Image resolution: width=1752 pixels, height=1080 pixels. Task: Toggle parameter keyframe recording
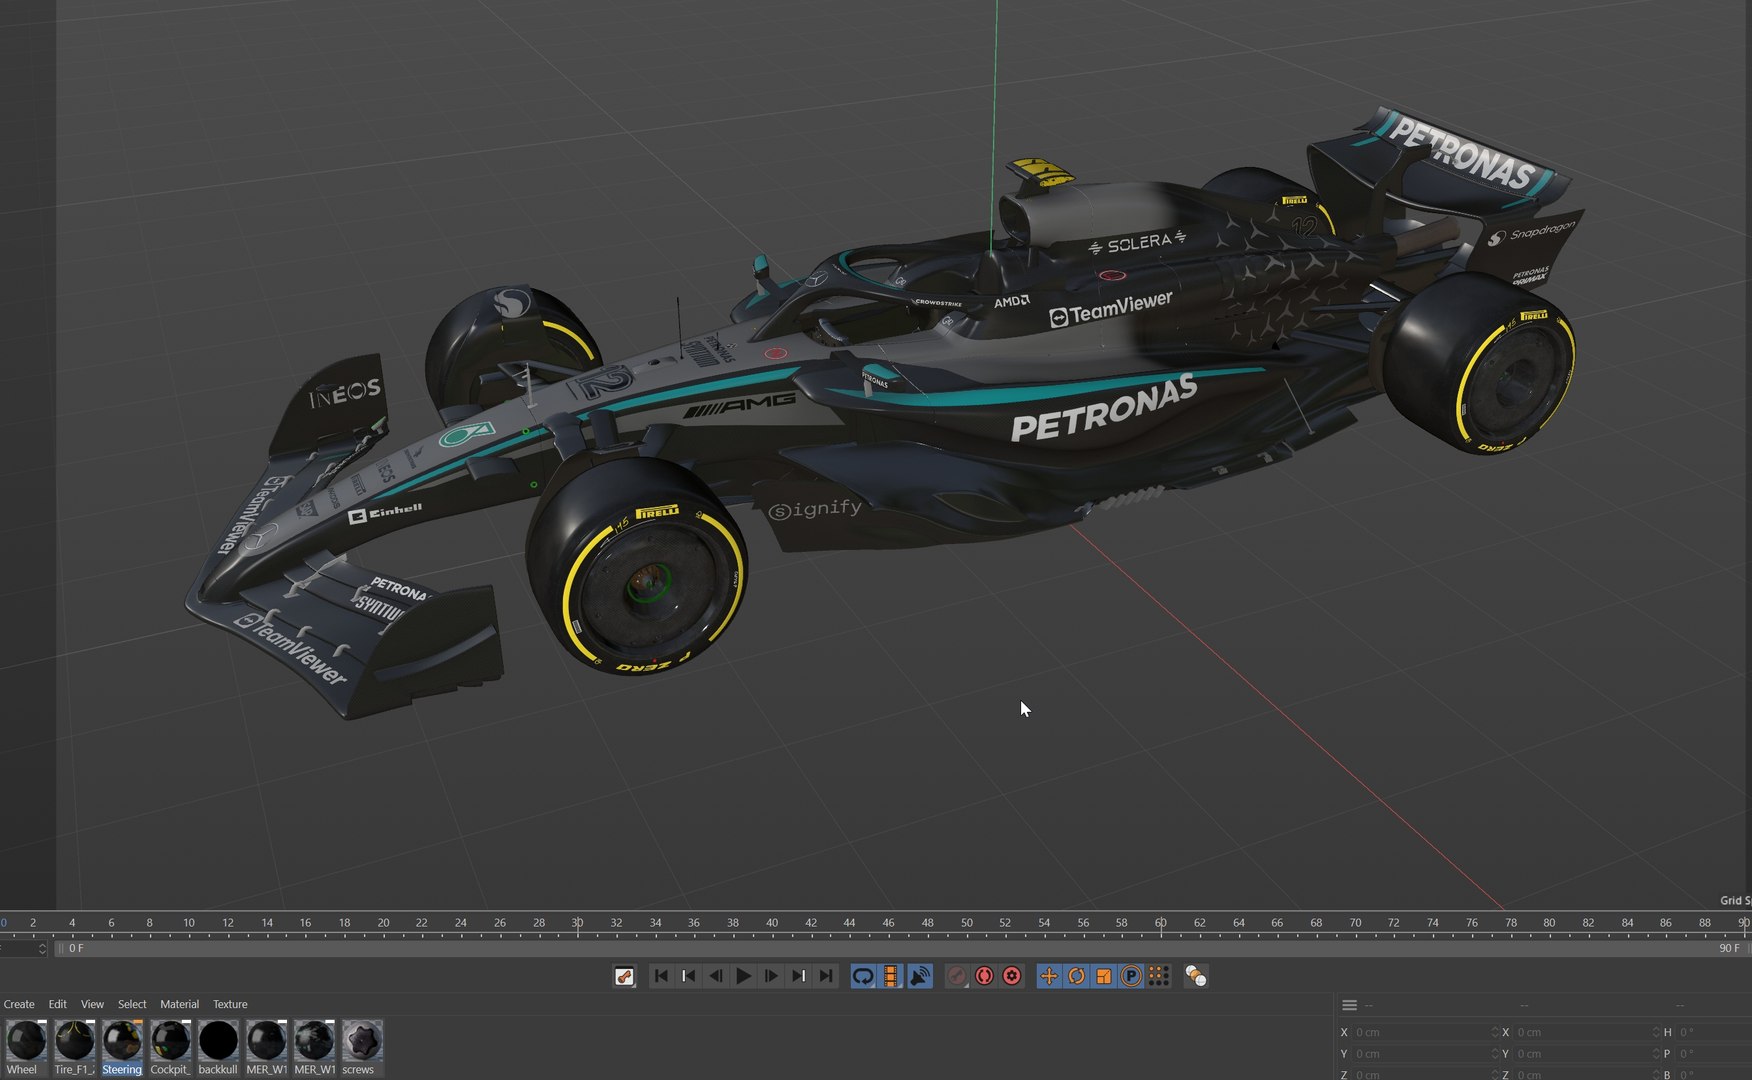[1131, 976]
